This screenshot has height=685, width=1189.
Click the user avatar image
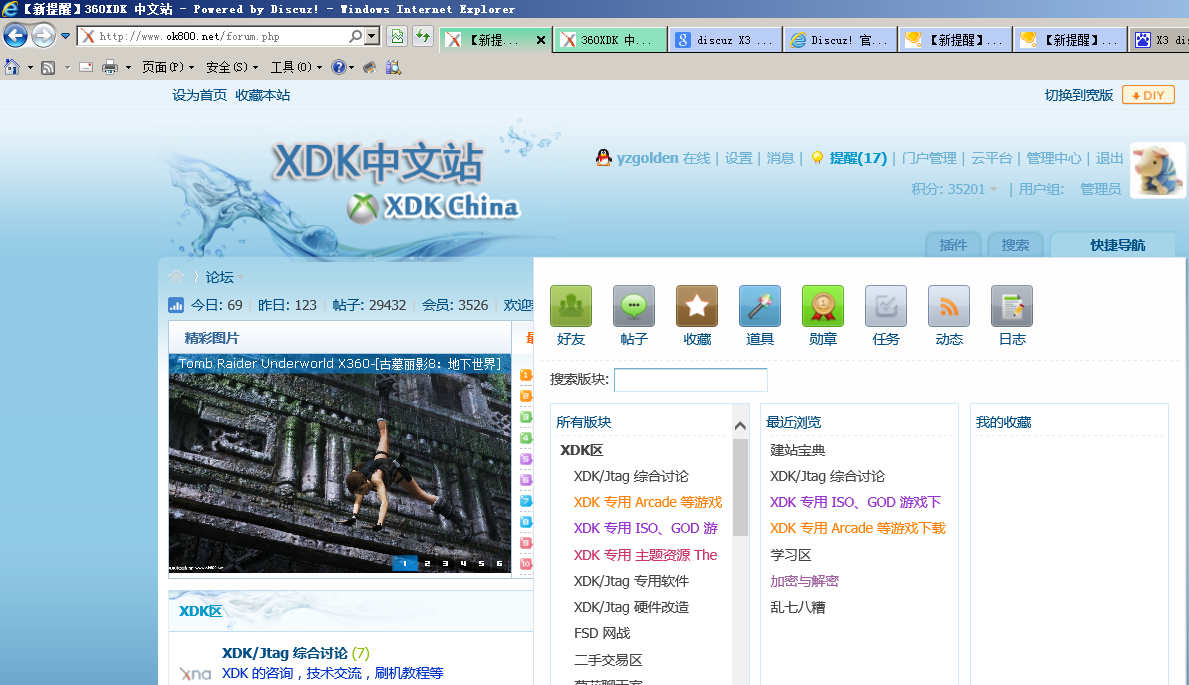point(1157,171)
